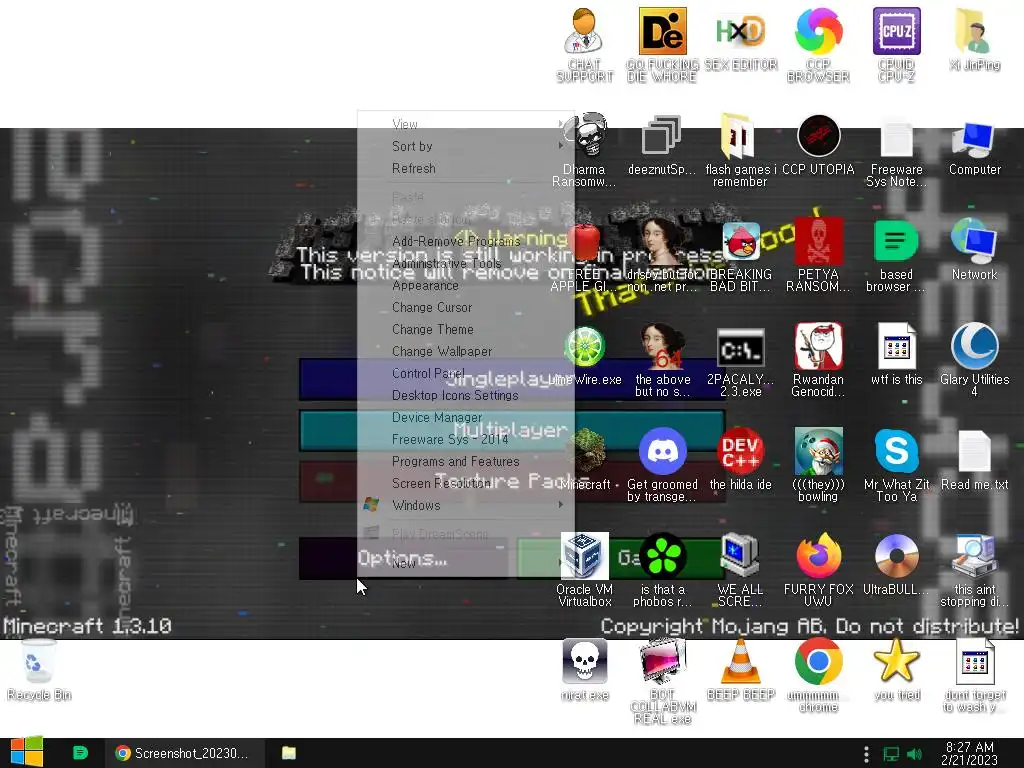Image resolution: width=1024 pixels, height=768 pixels.
Task: Open the volume speaker tray icon
Action: pos(915,754)
